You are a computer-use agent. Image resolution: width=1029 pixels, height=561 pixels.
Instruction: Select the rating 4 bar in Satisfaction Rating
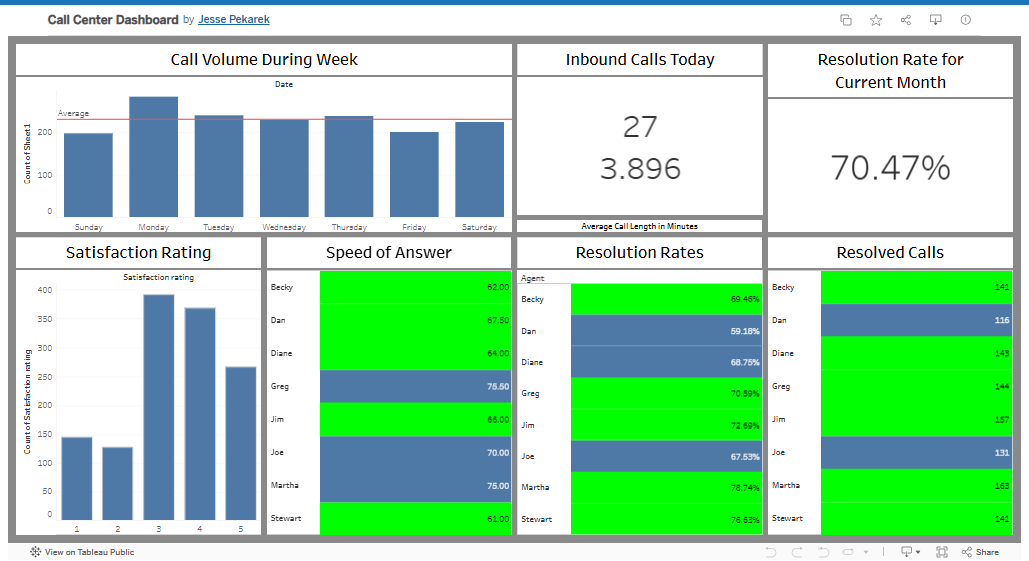(200, 413)
